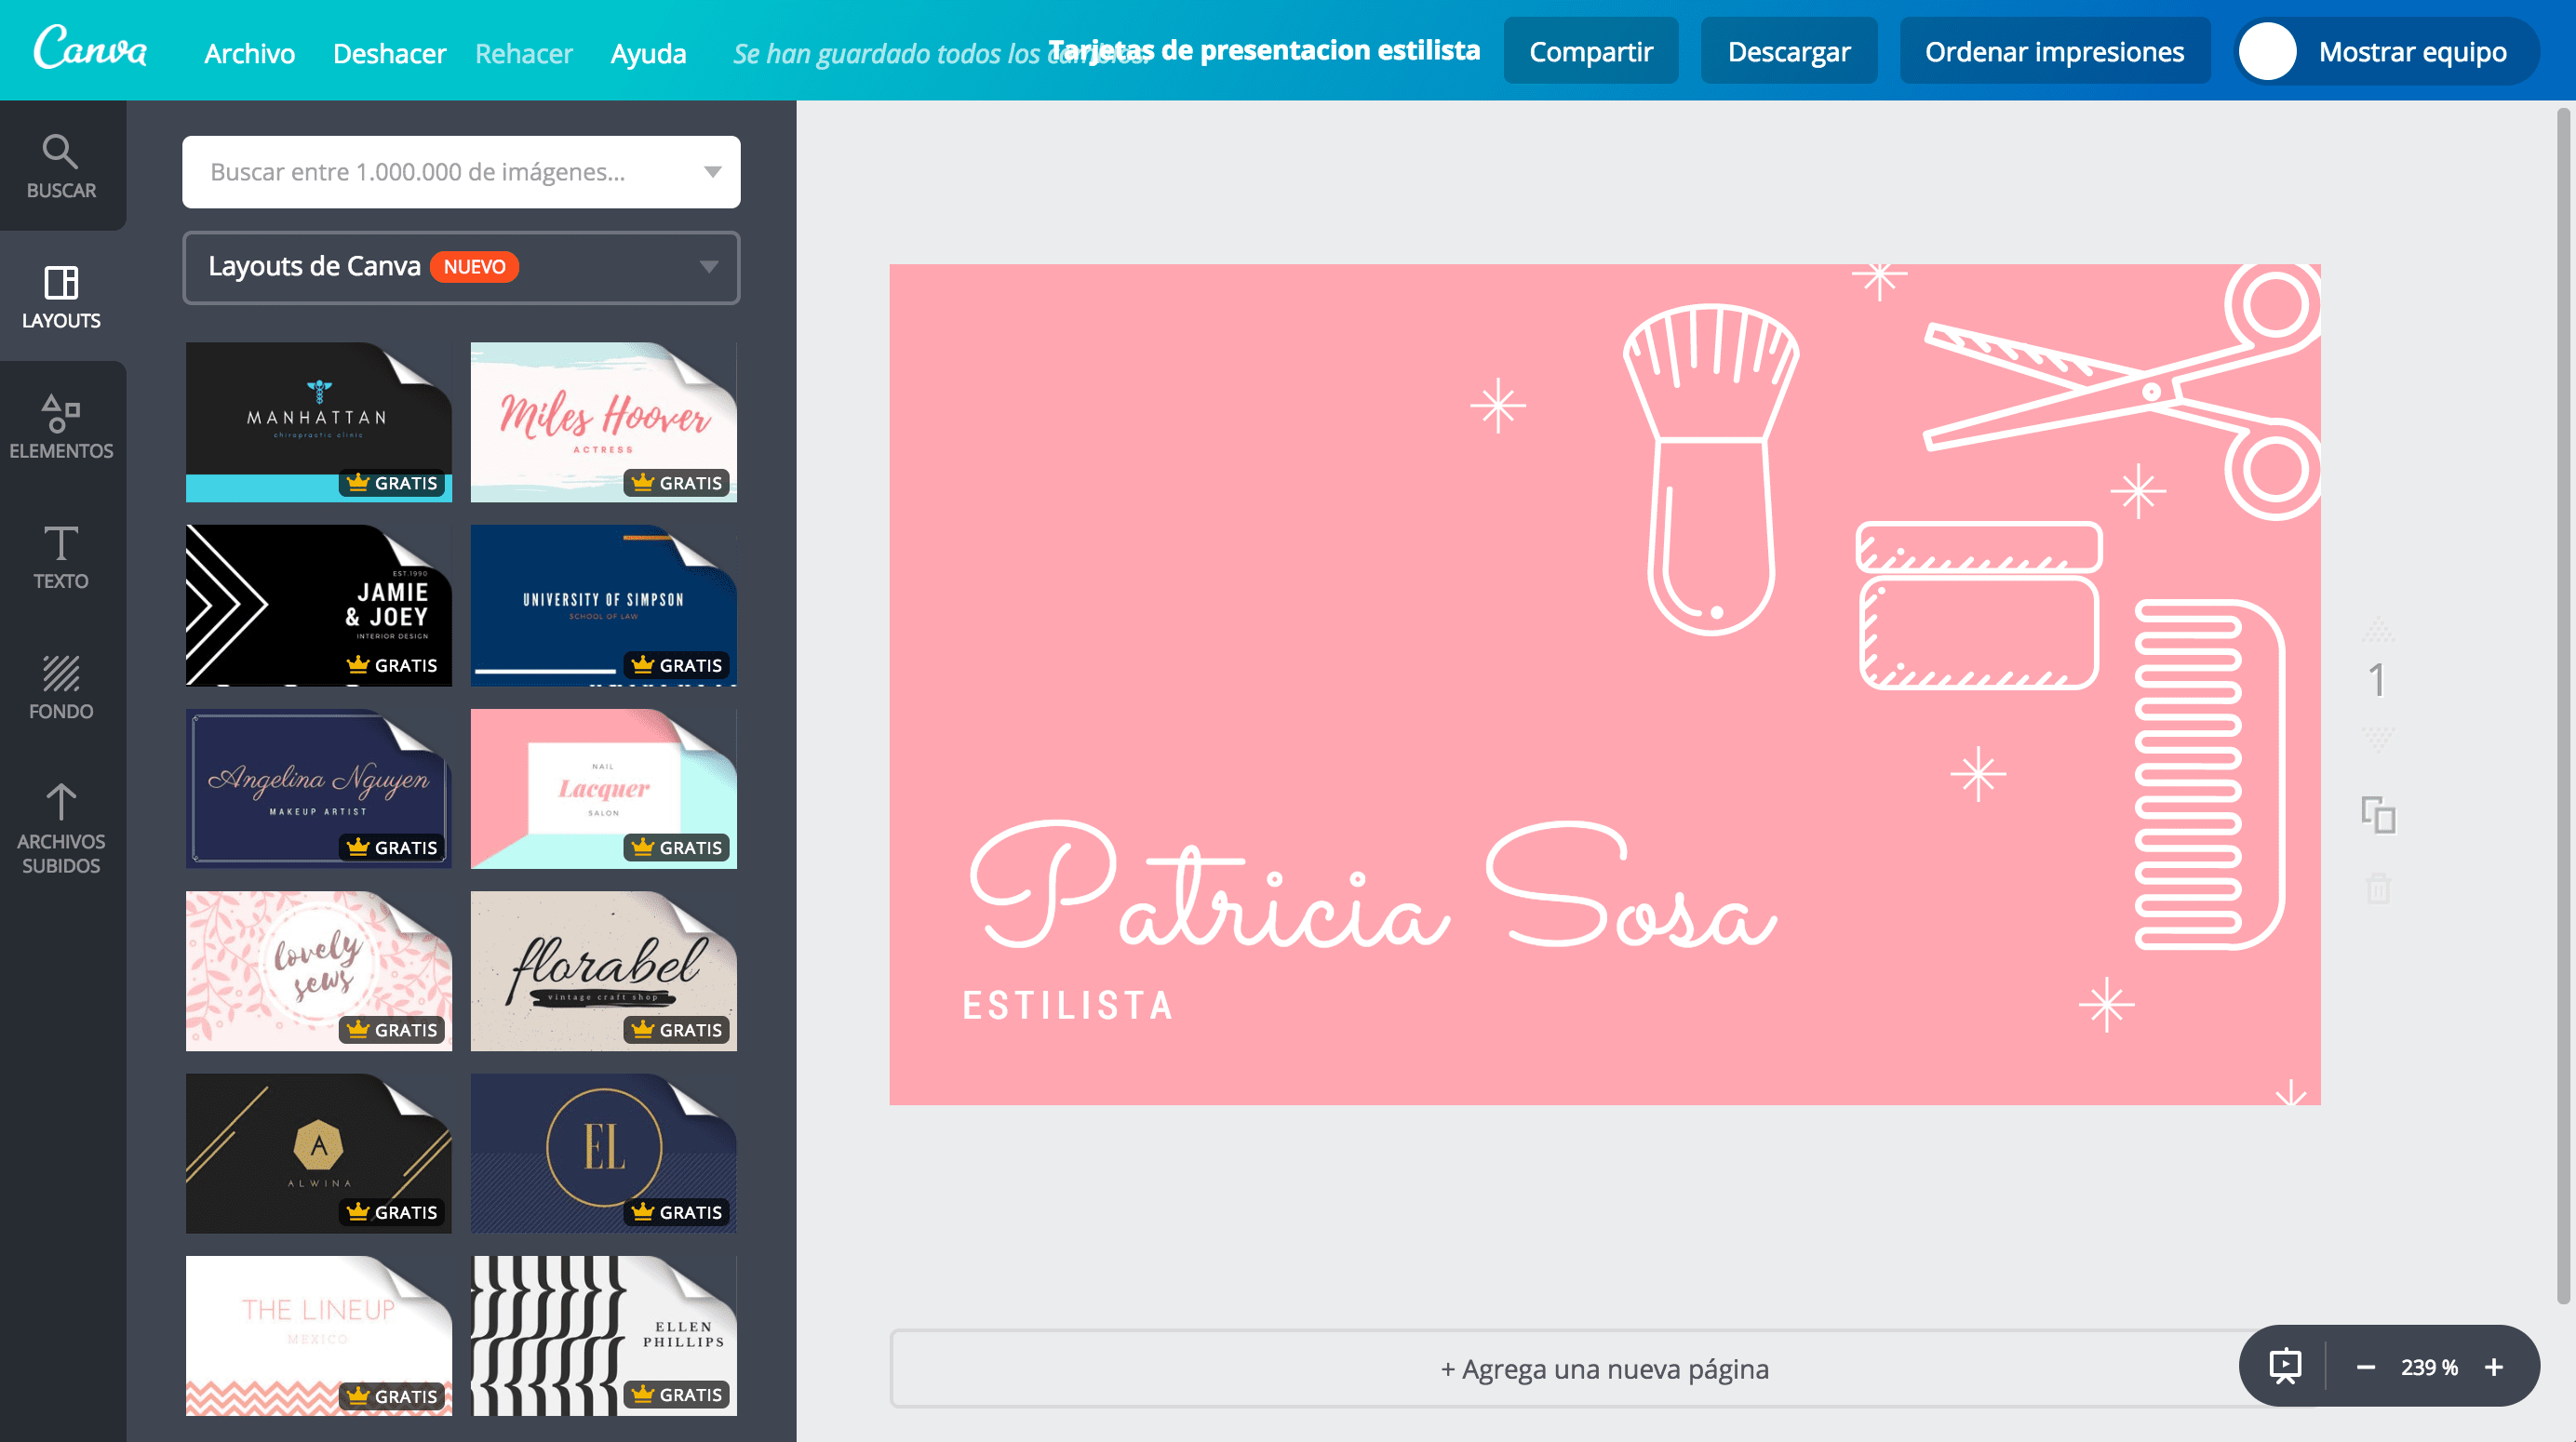The width and height of the screenshot is (2576, 1442).
Task: Toggle the Mostrar equipo switch
Action: tap(2267, 51)
